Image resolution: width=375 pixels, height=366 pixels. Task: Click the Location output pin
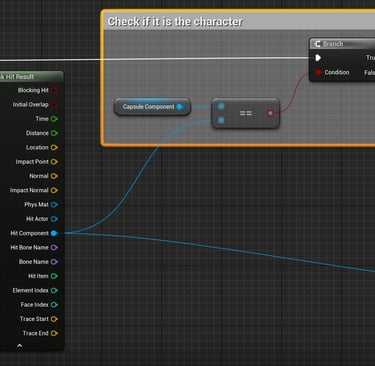[54, 147]
